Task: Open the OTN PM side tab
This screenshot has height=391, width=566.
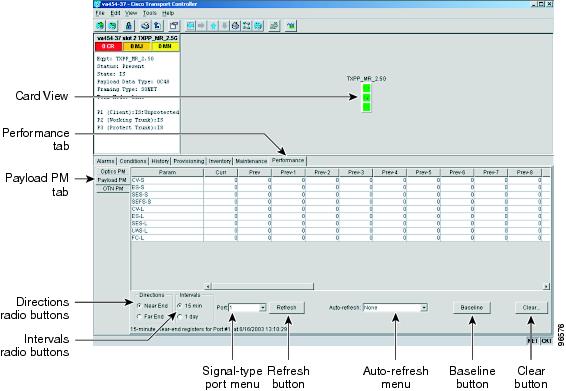Action: pos(113,188)
